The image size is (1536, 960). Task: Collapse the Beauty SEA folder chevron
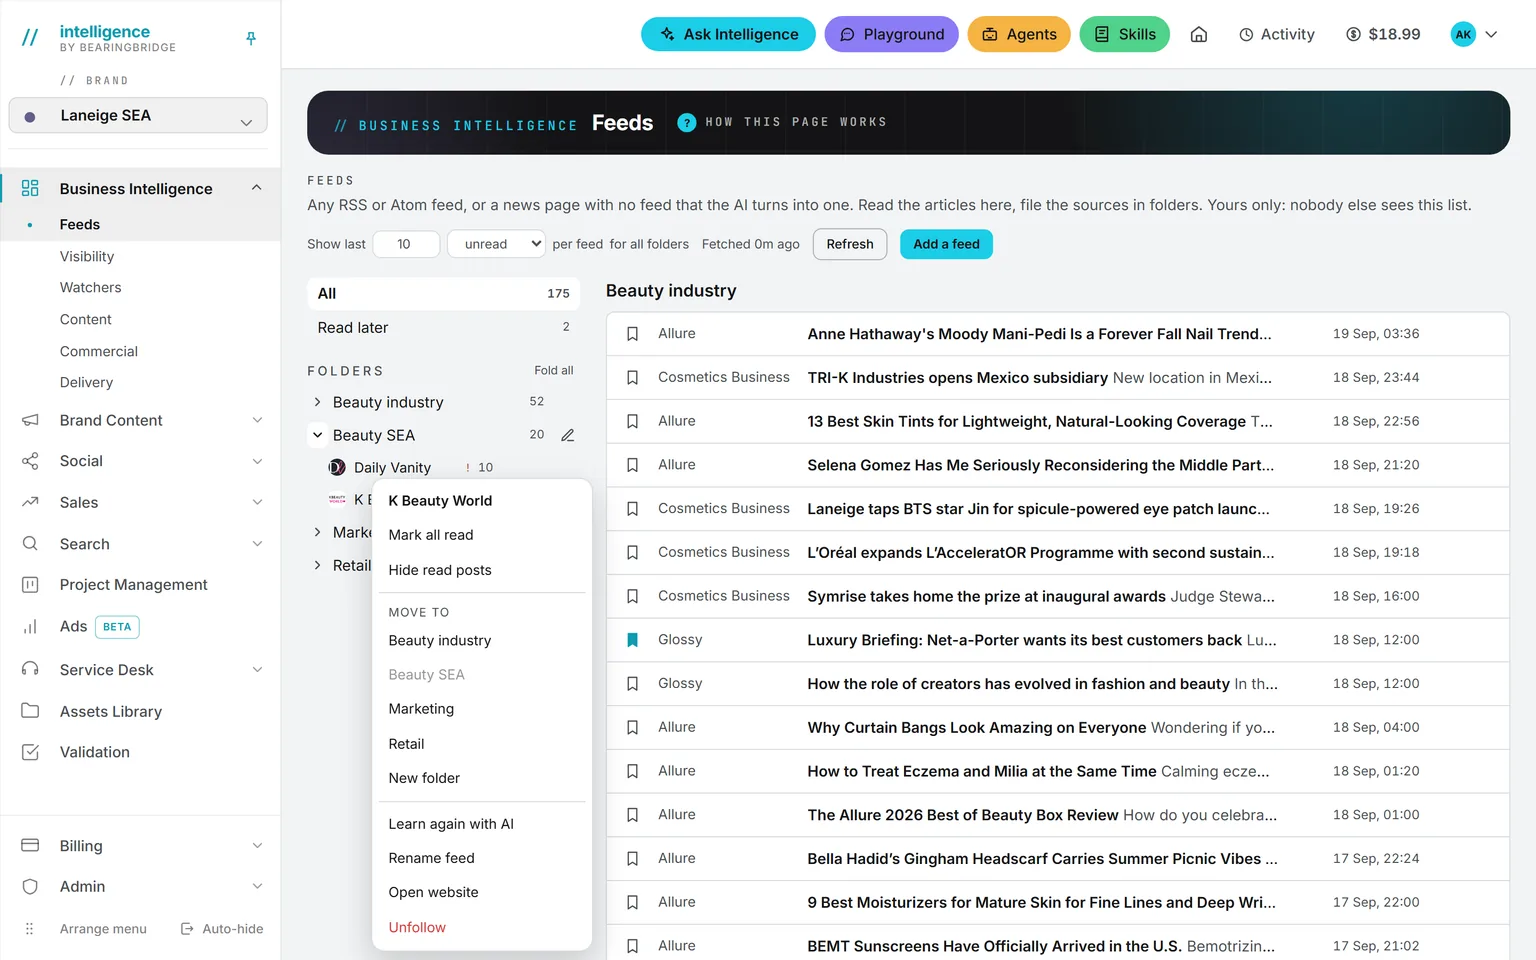click(317, 435)
